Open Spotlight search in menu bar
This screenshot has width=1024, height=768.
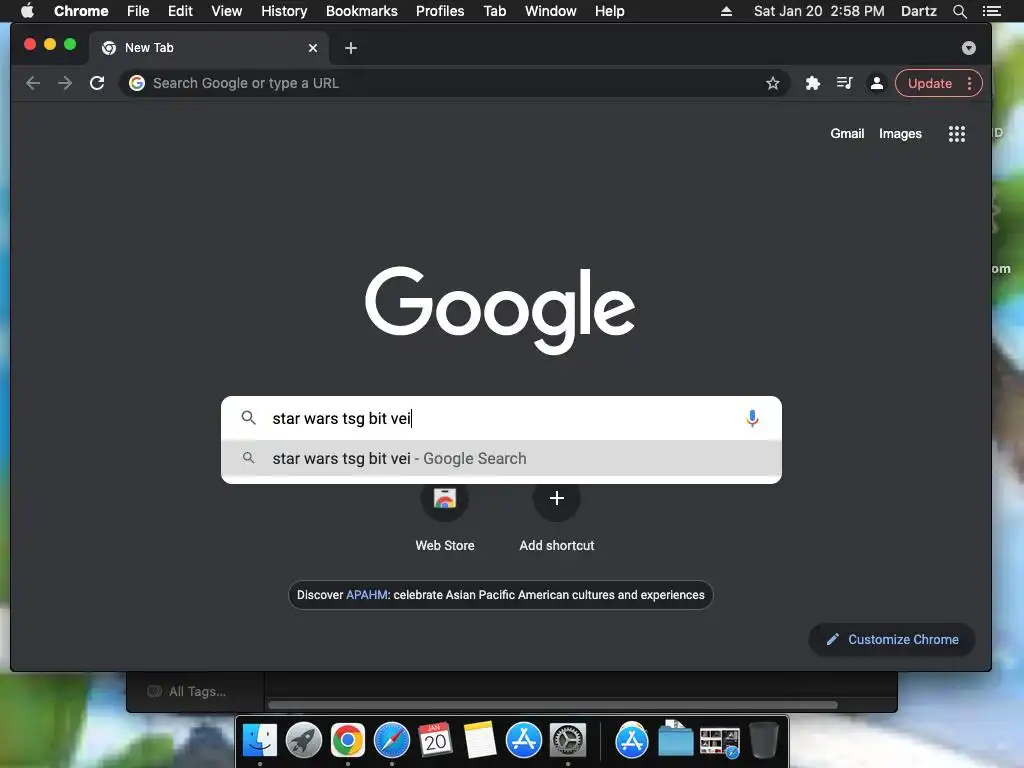(959, 11)
